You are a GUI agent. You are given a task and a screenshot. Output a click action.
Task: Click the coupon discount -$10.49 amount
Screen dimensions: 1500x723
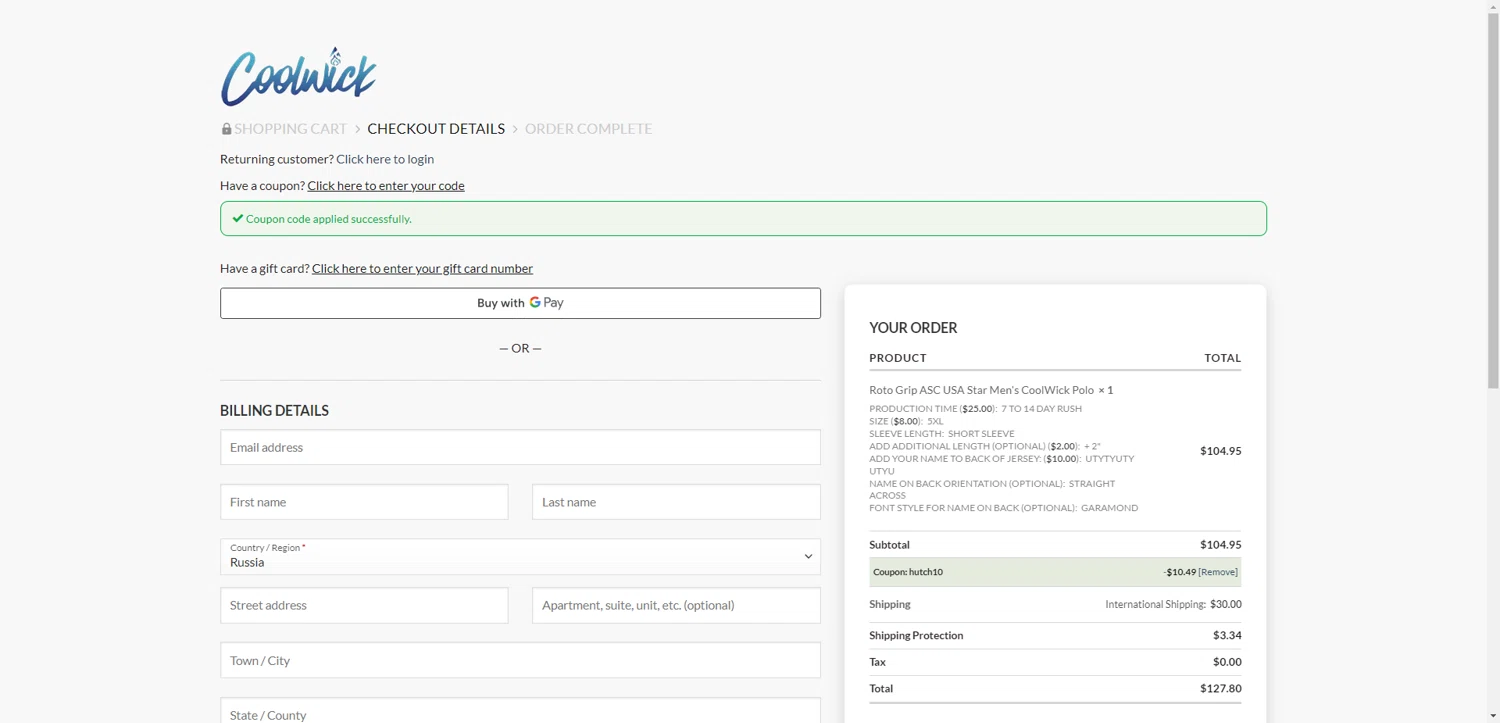coord(1179,572)
